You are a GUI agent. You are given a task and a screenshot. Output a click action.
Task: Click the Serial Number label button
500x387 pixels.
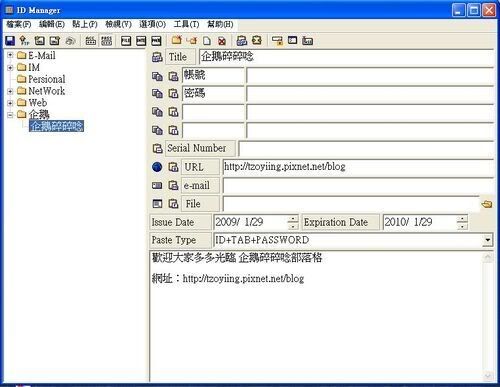(x=200, y=148)
